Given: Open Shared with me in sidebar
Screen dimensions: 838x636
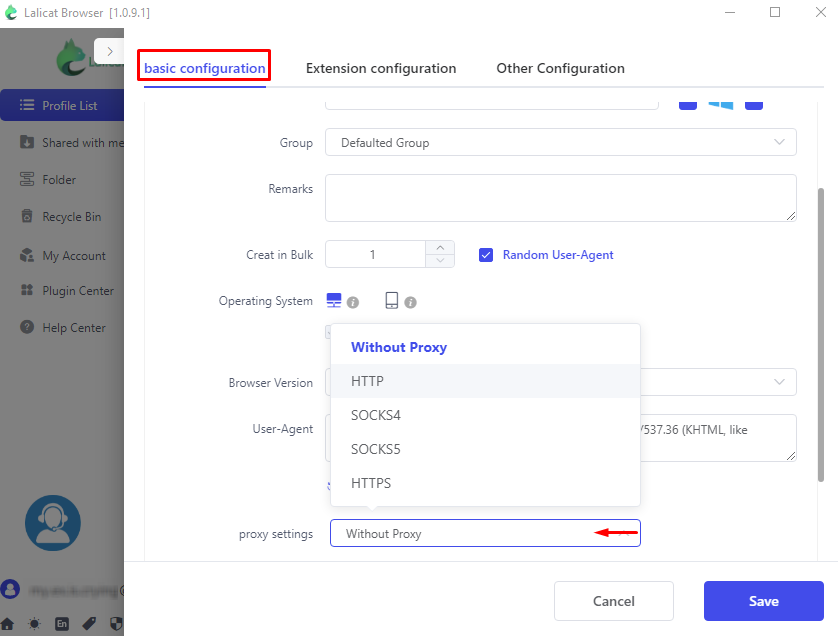Looking at the screenshot, I should tap(62, 142).
